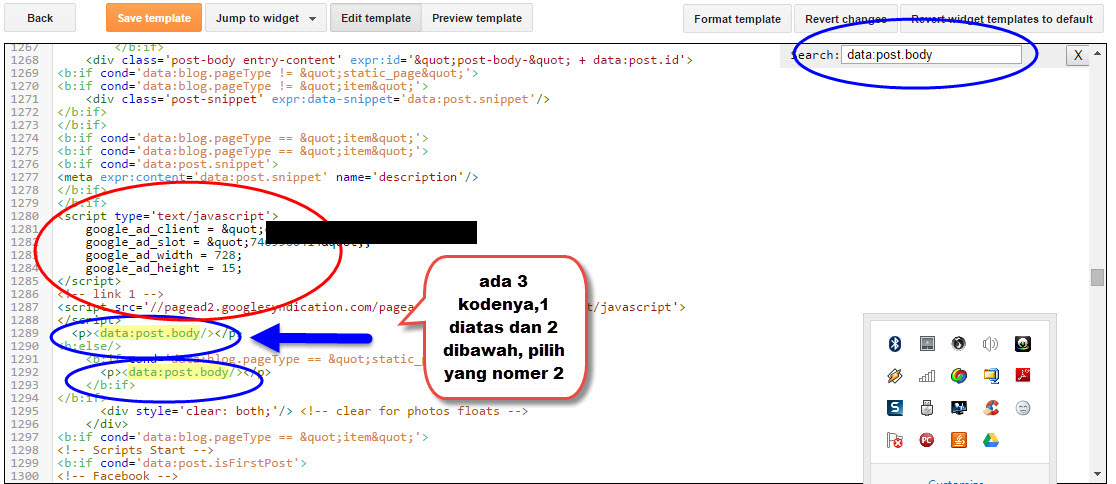The width and height of the screenshot is (1116, 484).
Task: Click the data:post.snippet condition on line 1276
Action: click(168, 164)
